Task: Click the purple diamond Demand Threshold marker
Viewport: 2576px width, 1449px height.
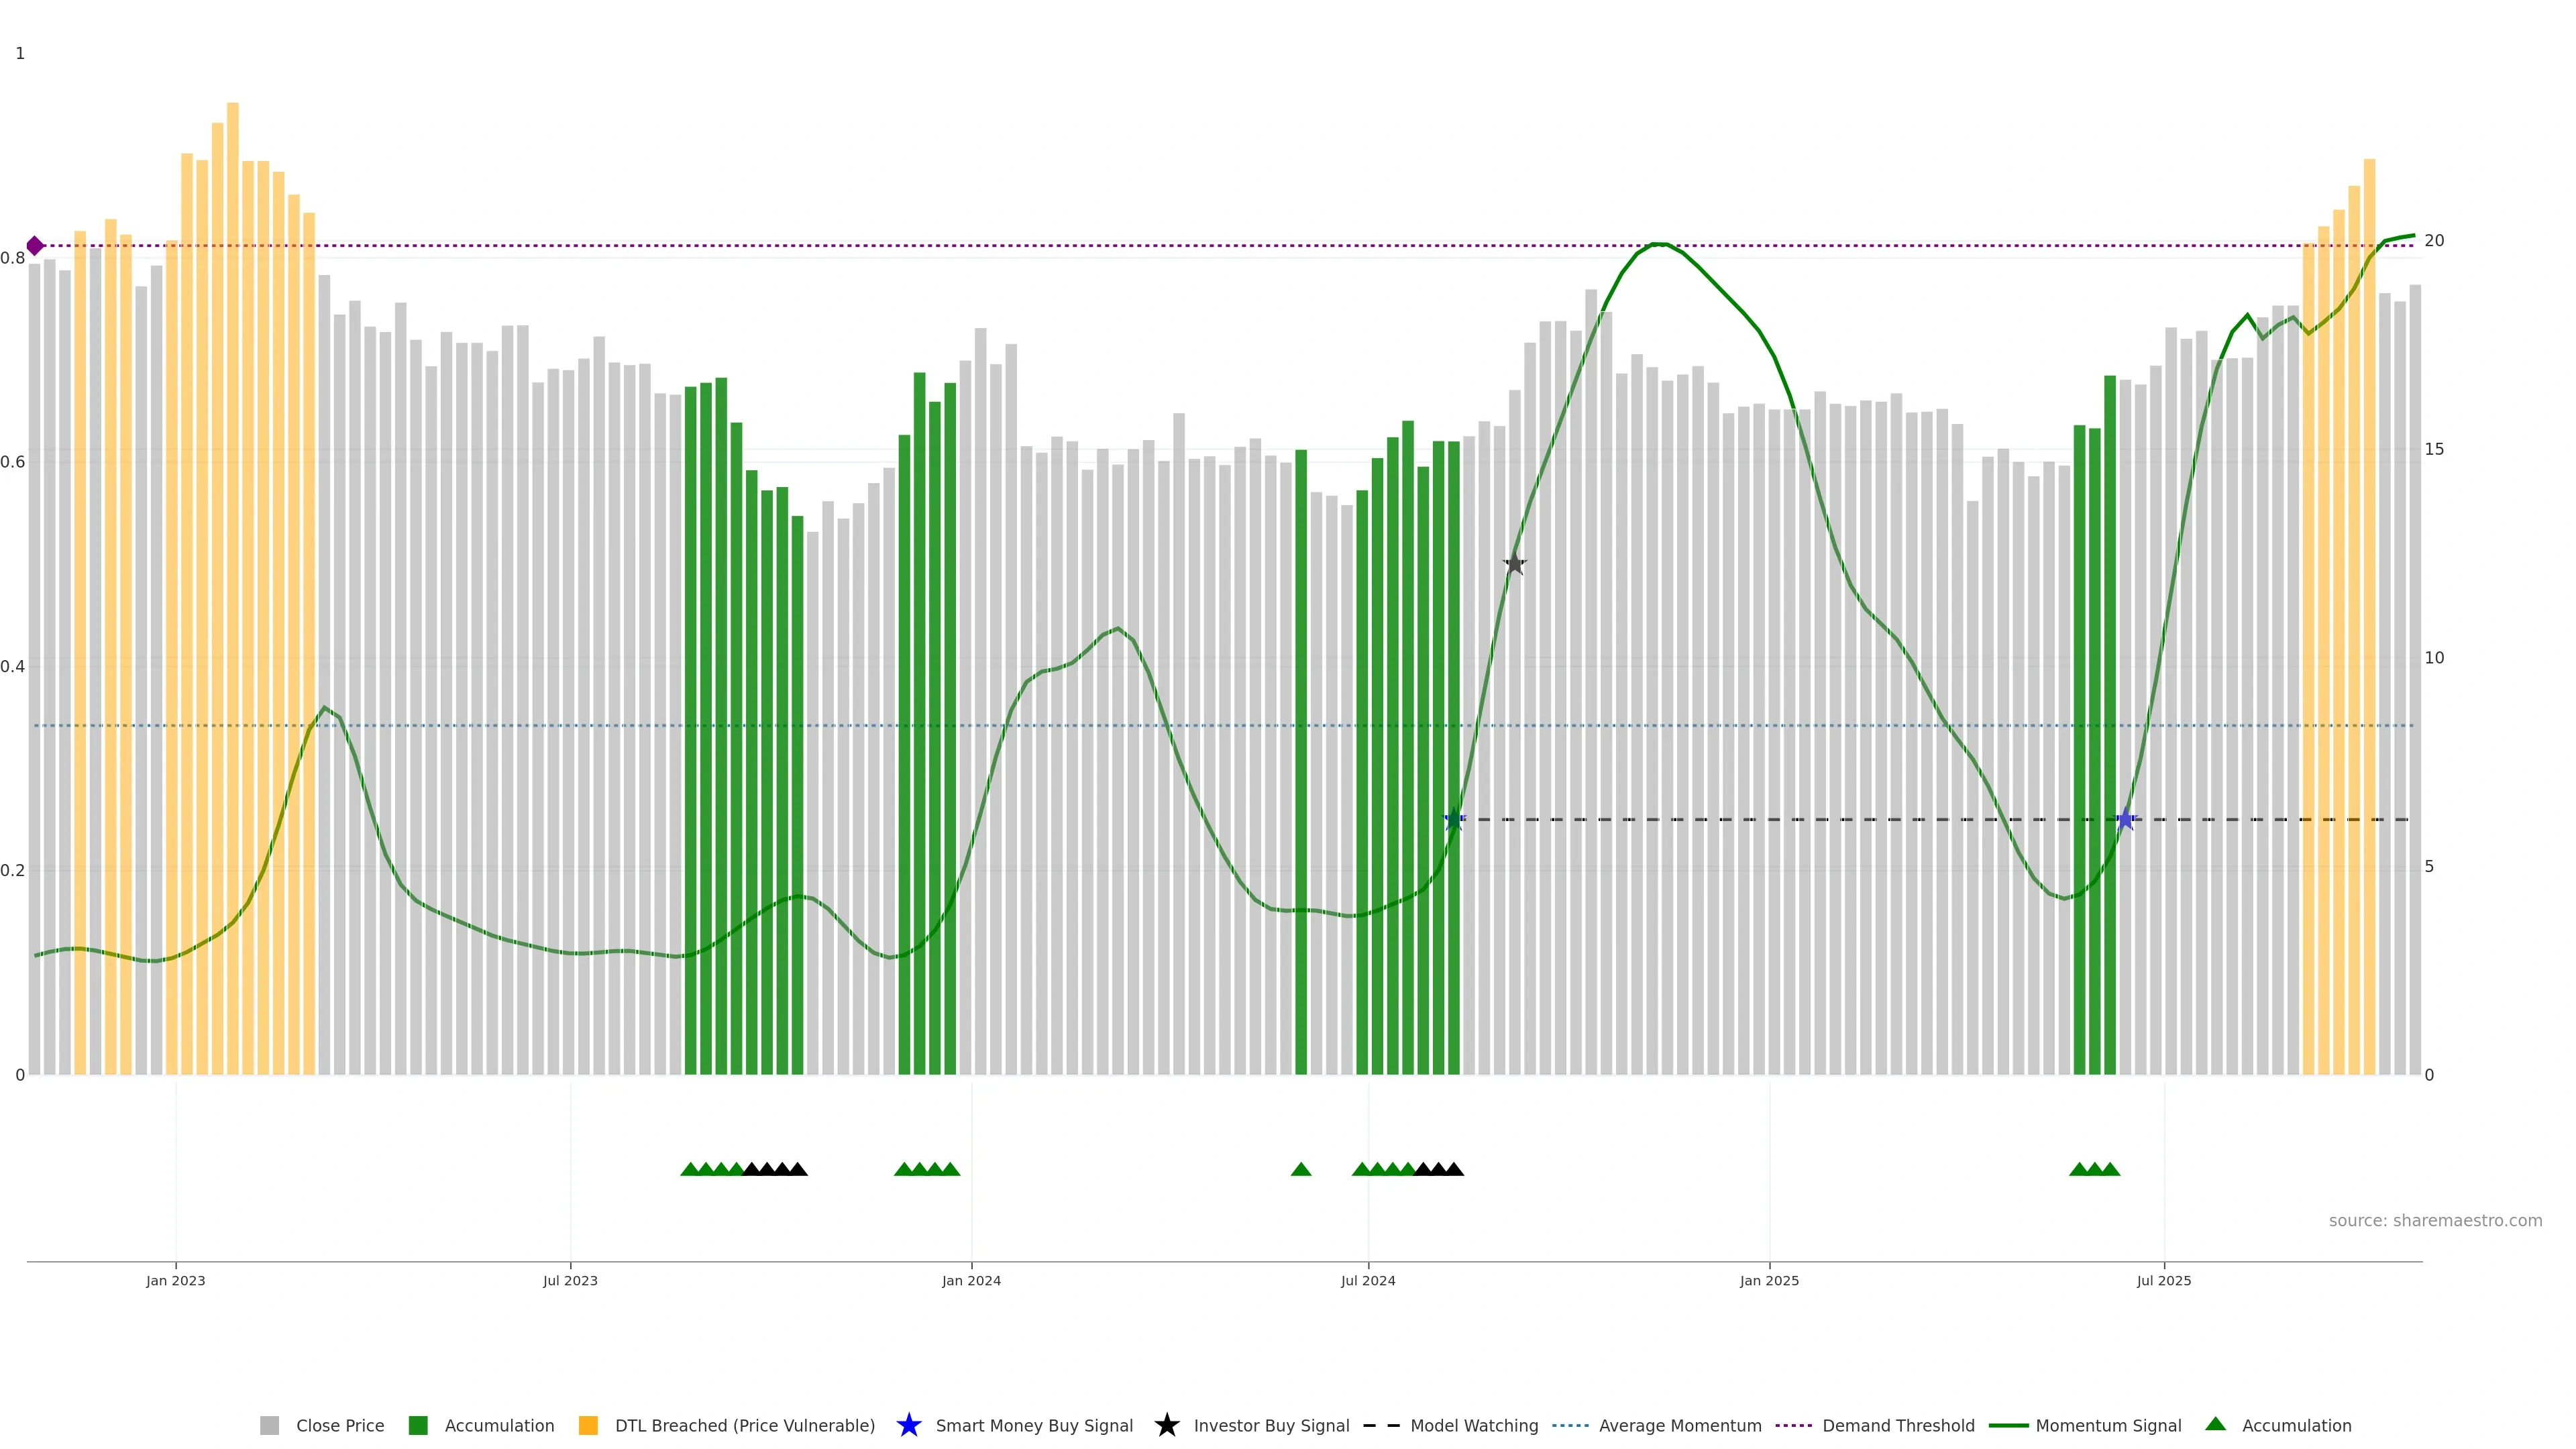Action: [35, 246]
